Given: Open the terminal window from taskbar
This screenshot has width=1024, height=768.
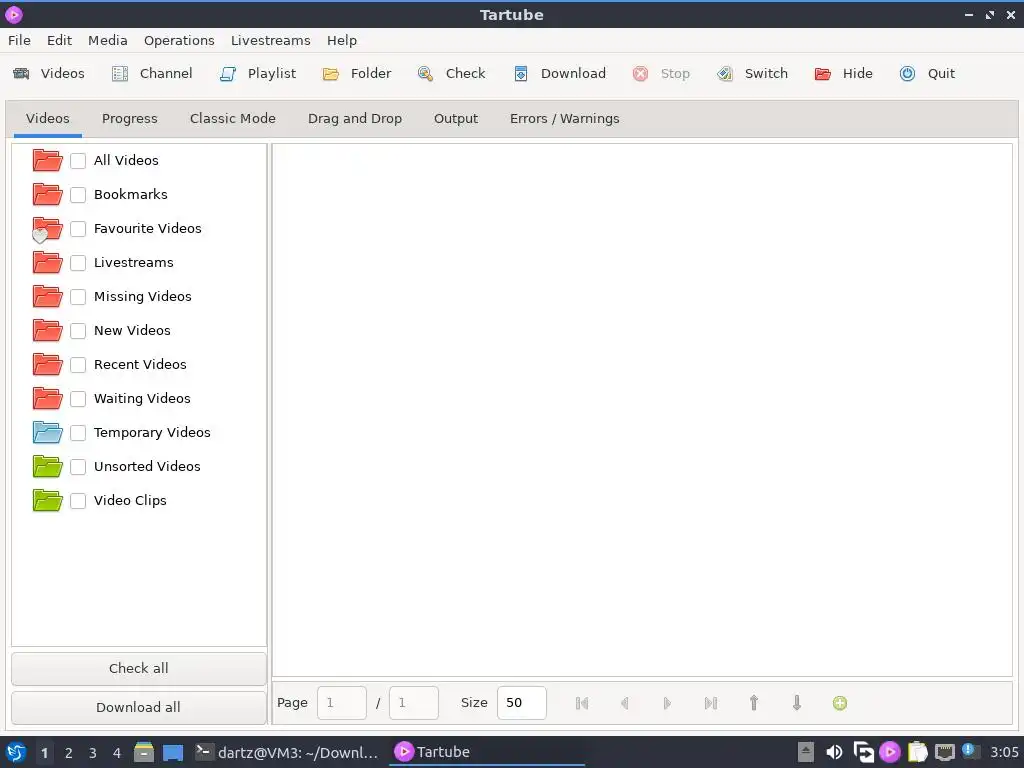Looking at the screenshot, I should click(287, 752).
